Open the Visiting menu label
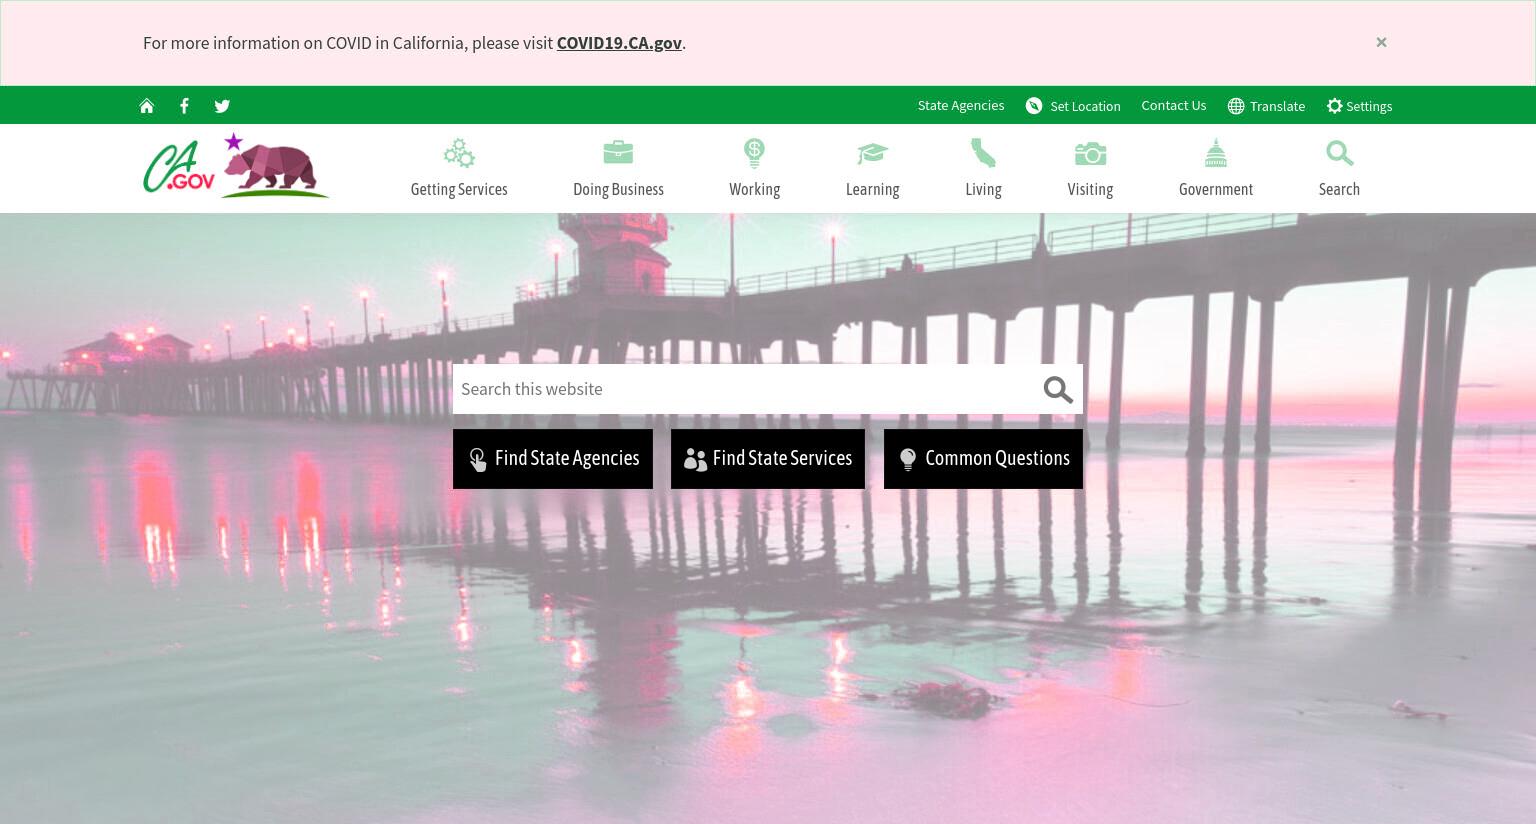 tap(1090, 189)
